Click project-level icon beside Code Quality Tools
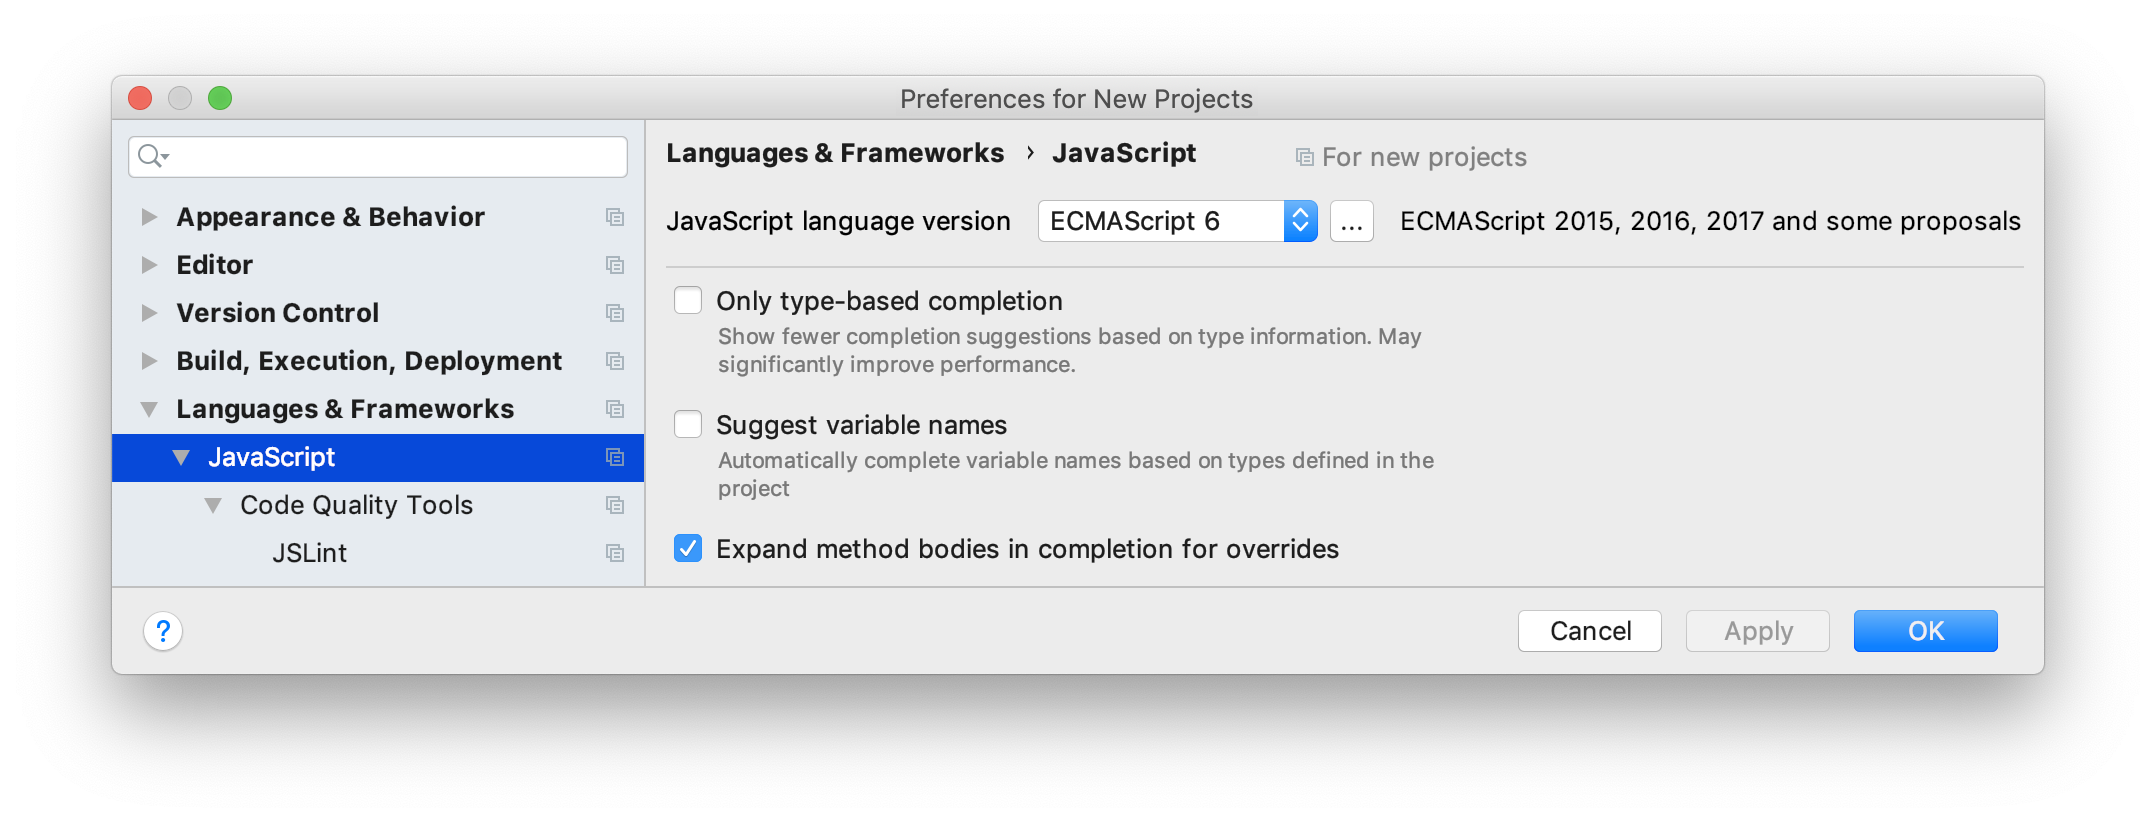The image size is (2156, 822). (x=615, y=505)
